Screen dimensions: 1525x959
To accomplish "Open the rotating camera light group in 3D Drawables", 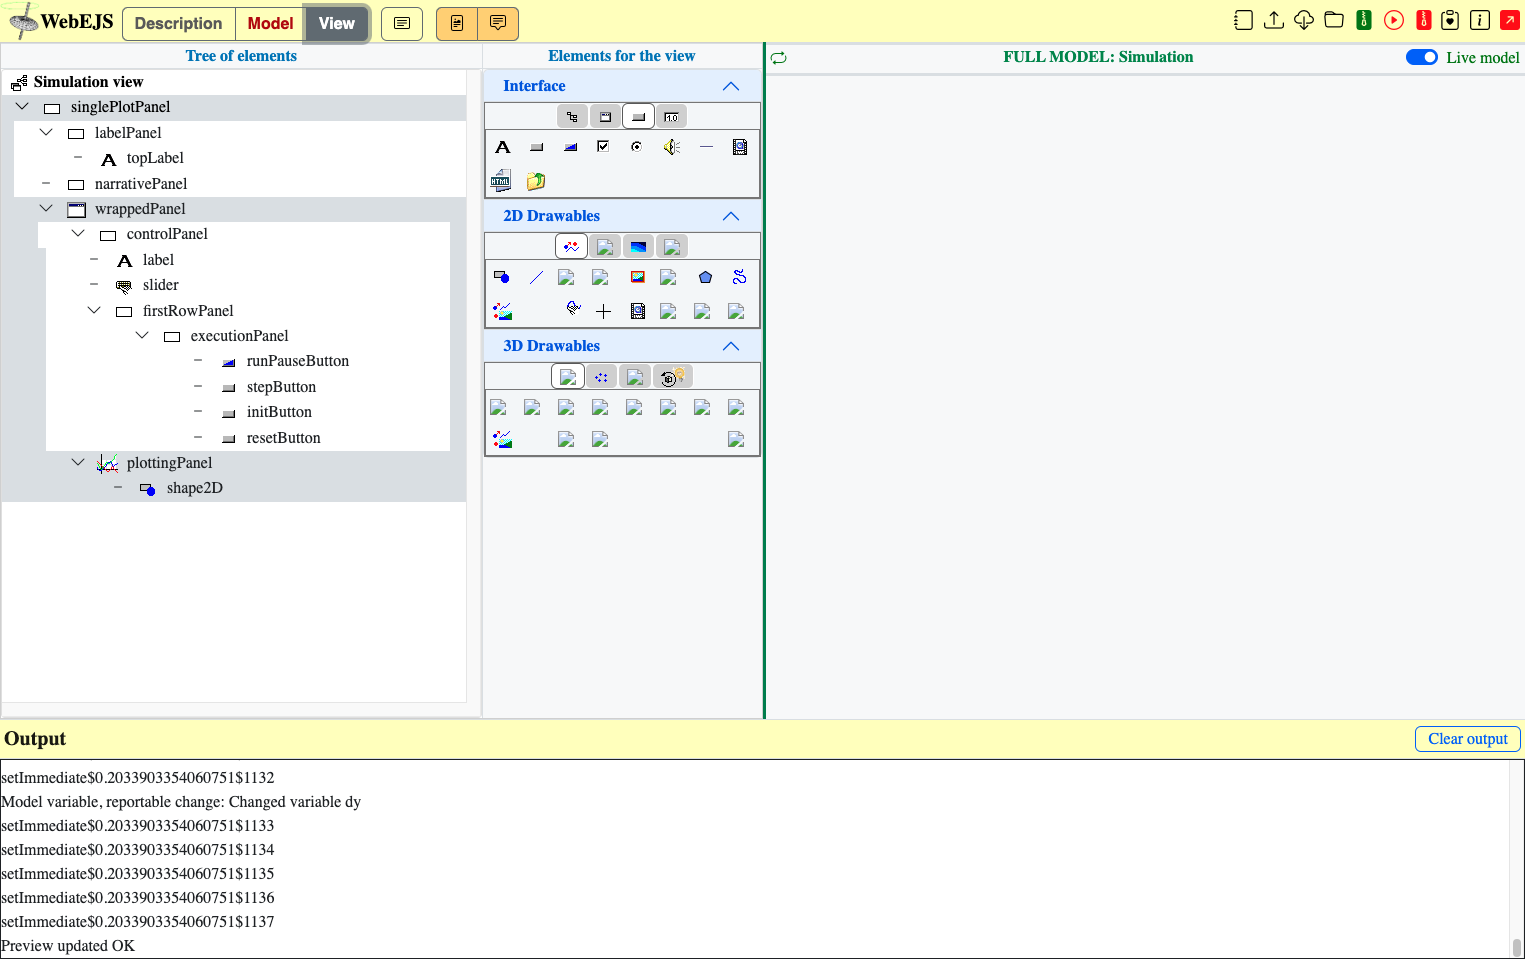I will click(x=672, y=376).
